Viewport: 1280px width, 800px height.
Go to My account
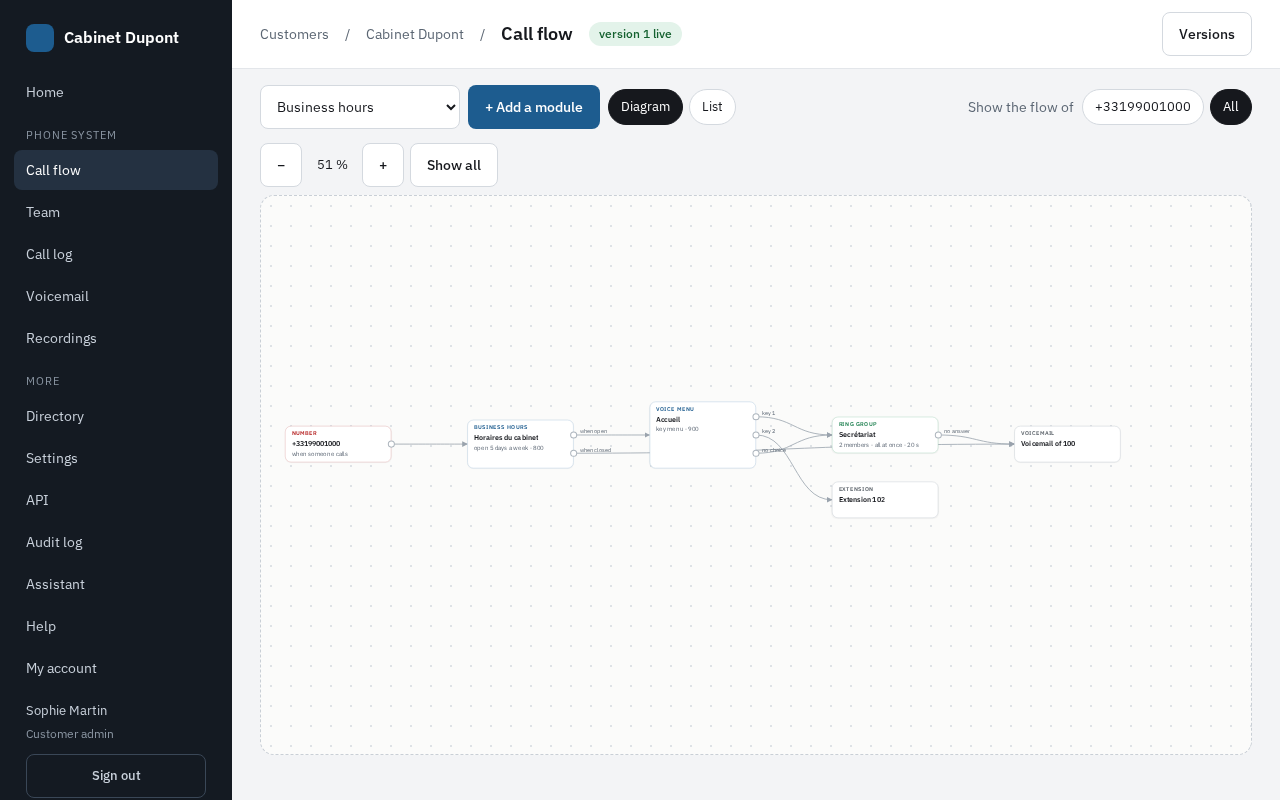click(116, 668)
